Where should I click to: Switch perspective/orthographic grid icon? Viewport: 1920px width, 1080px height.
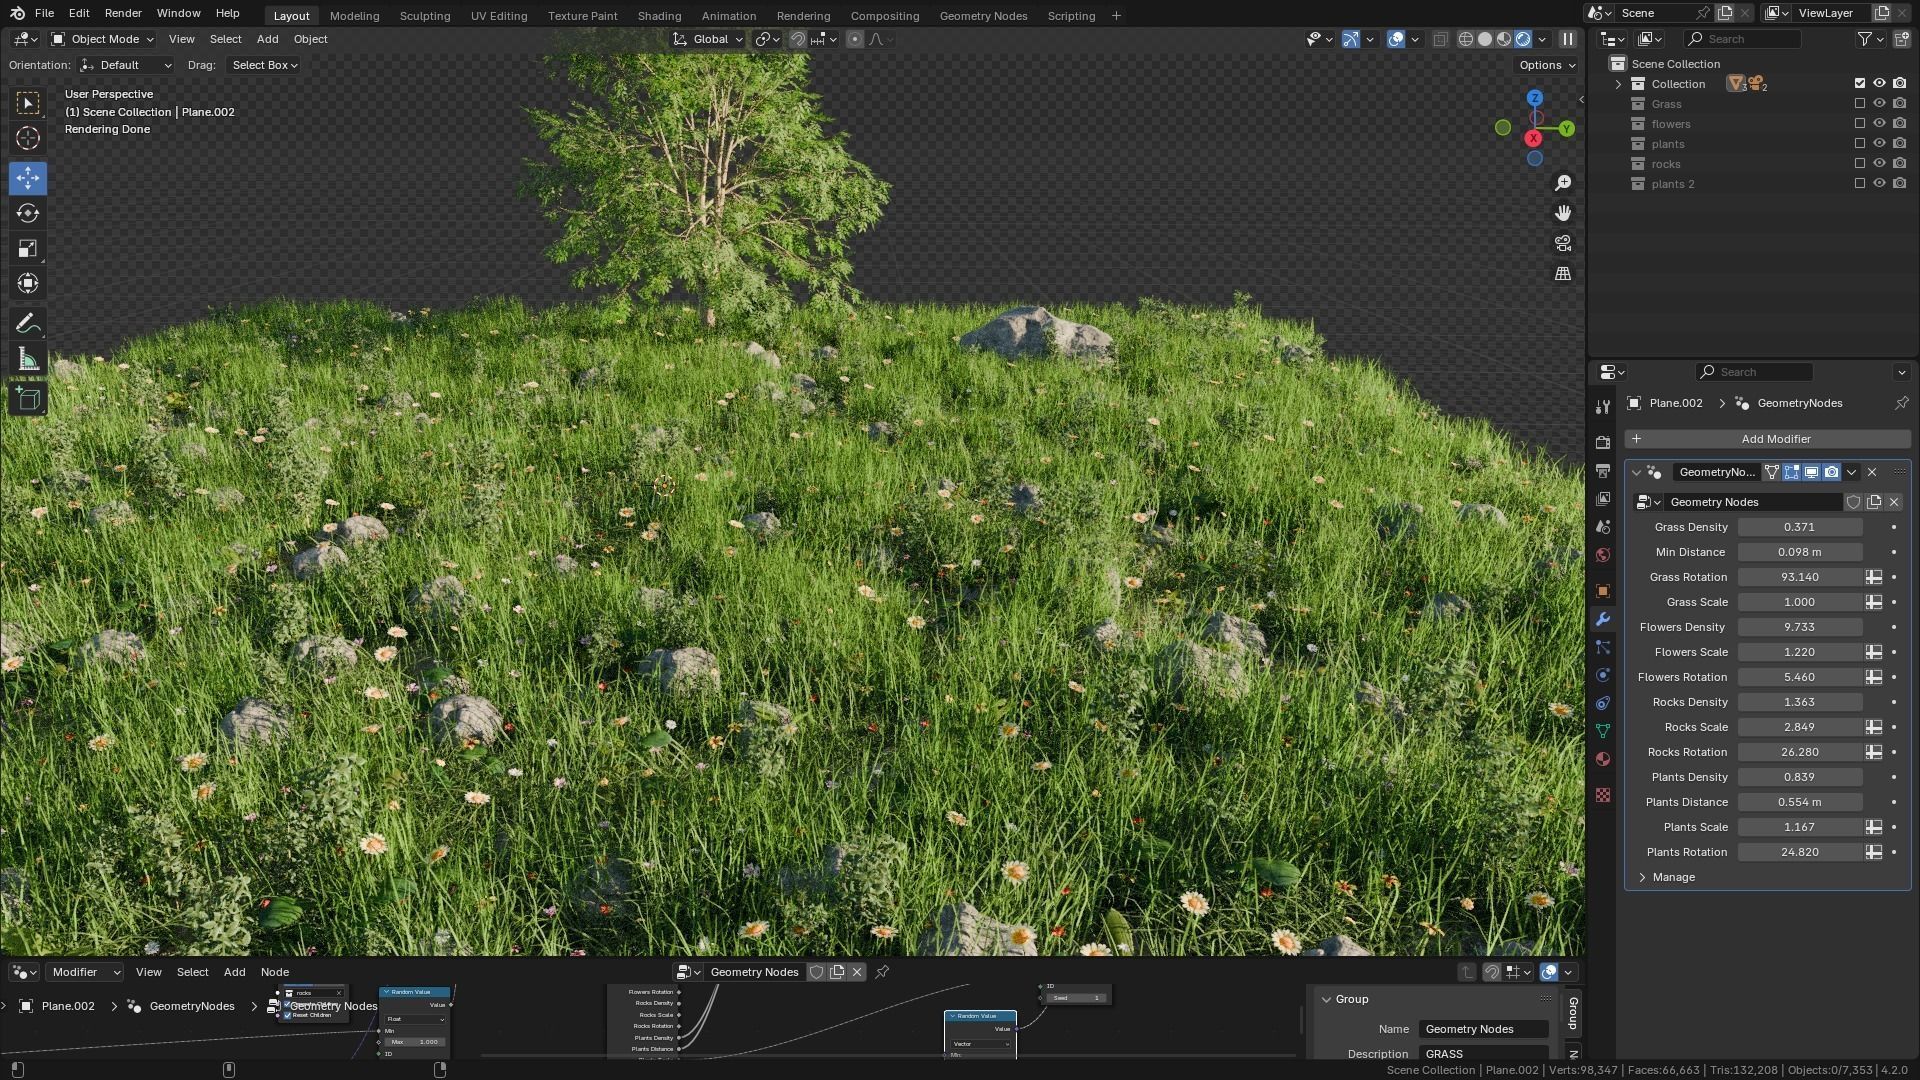1563,273
